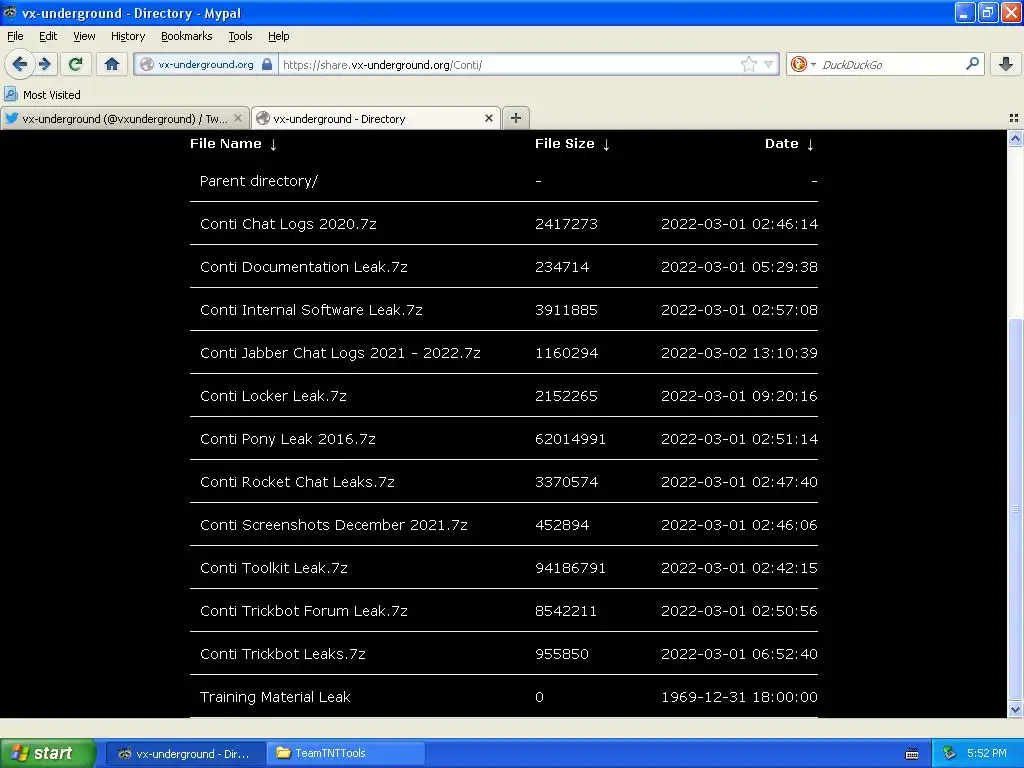Download Conti Internal Software Leak.7z

pyautogui.click(x=311, y=310)
